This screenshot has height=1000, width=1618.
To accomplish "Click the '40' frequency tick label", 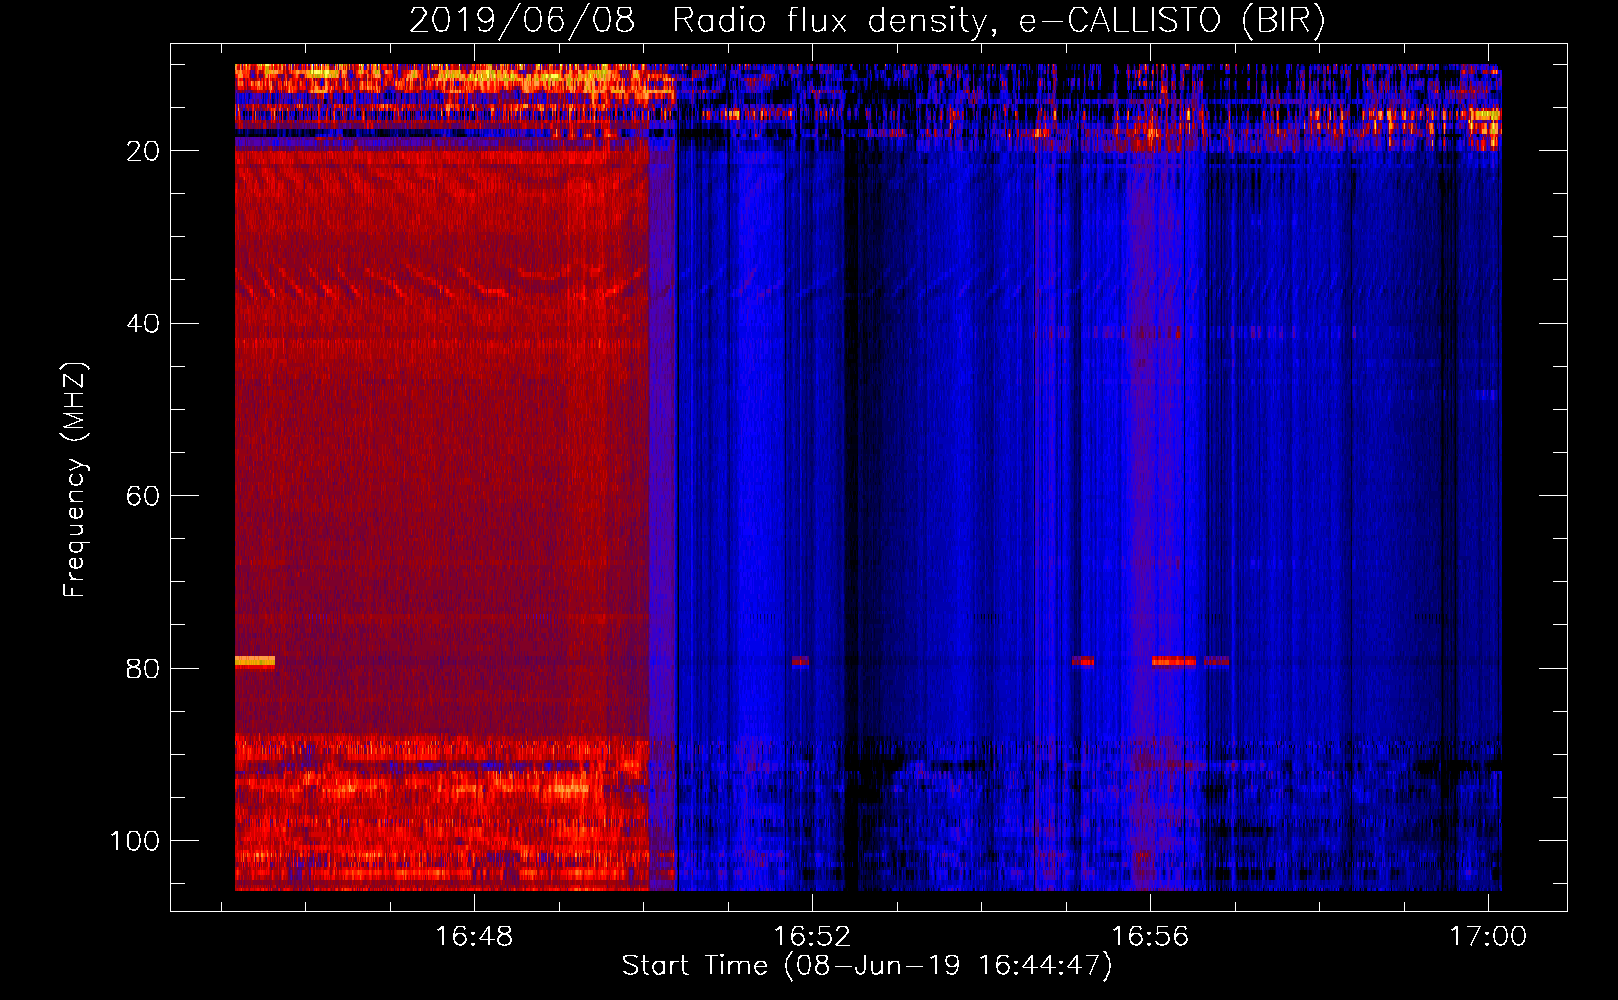I will click(x=143, y=323).
